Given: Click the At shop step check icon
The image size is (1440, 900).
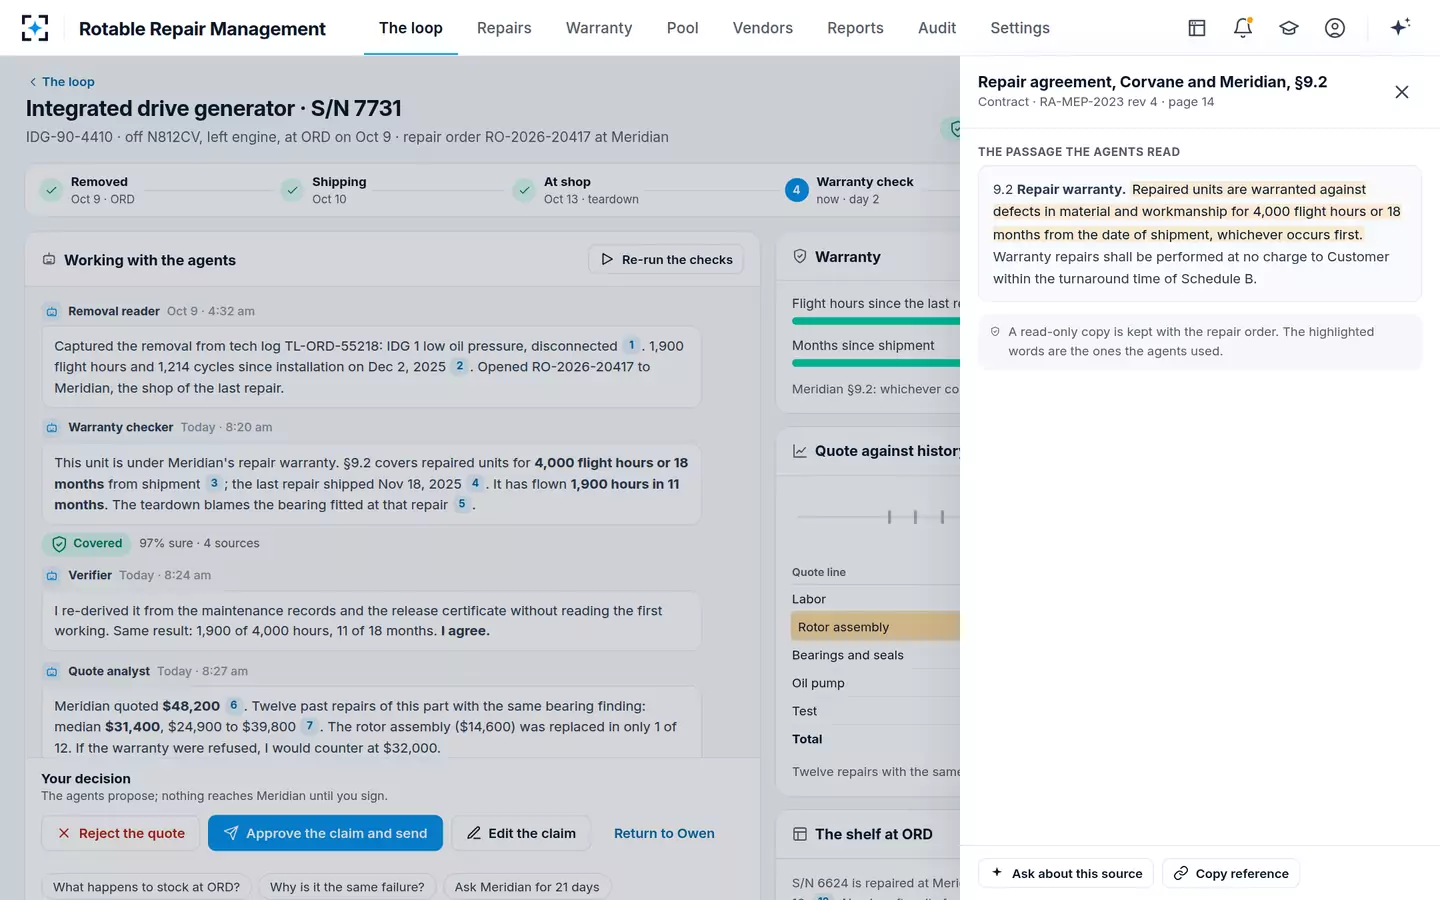Looking at the screenshot, I should pyautogui.click(x=524, y=190).
